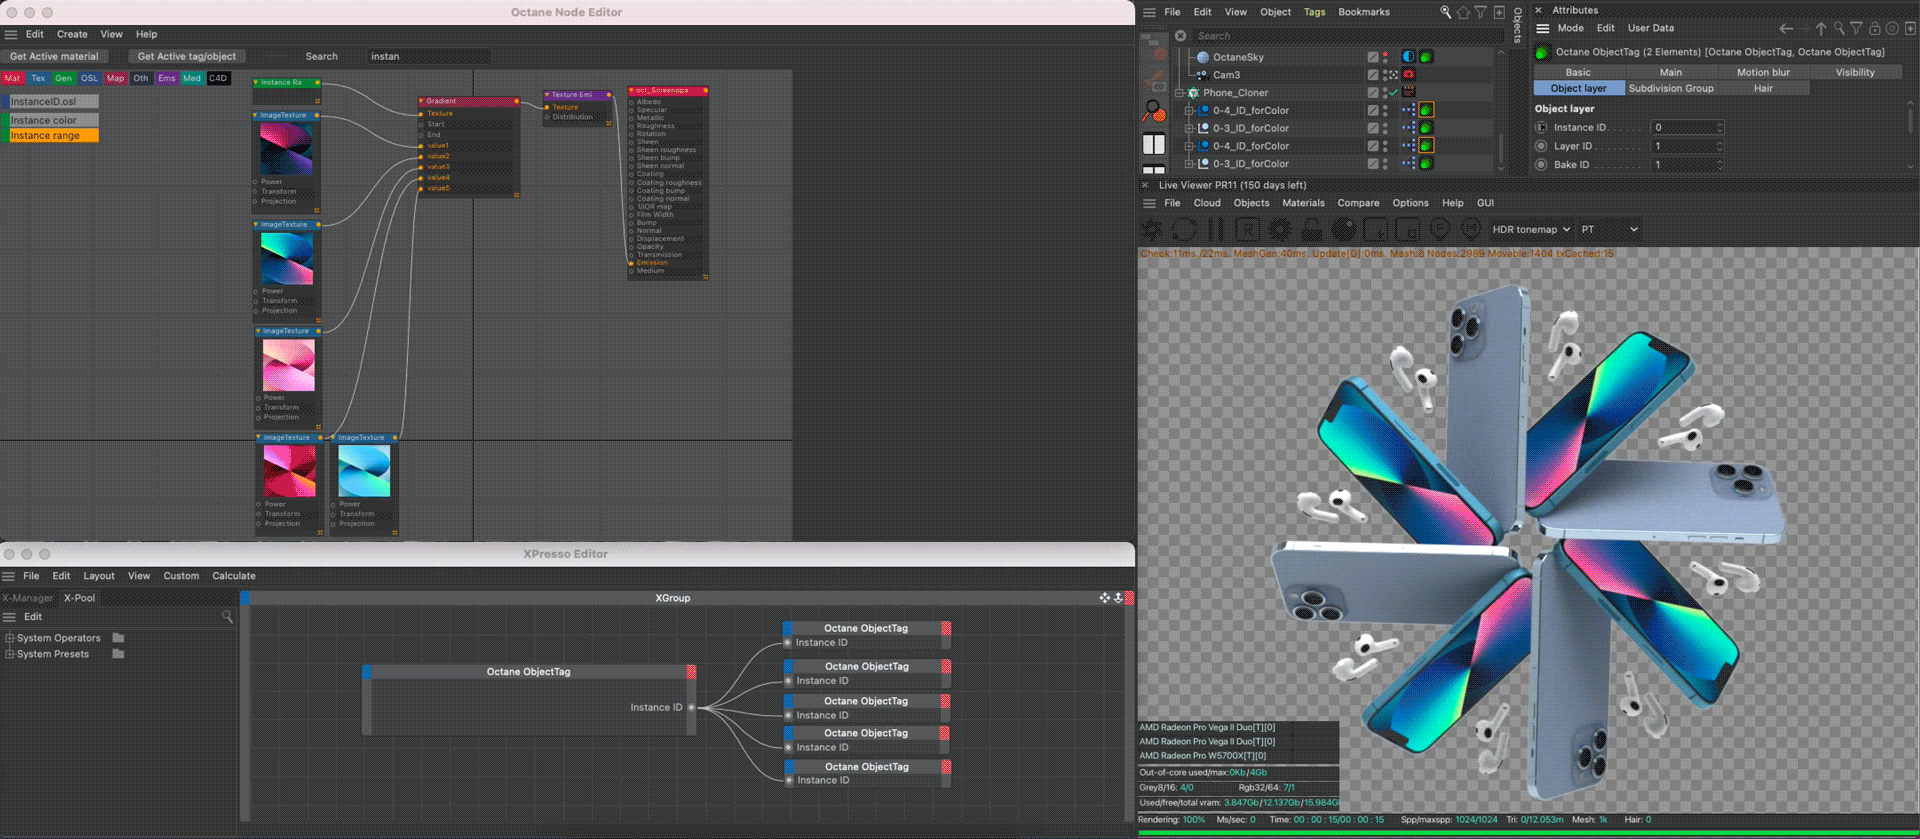Viewport: 1920px width, 839px height.
Task: Toggle the Bake ID keyframe circle
Action: (1541, 165)
